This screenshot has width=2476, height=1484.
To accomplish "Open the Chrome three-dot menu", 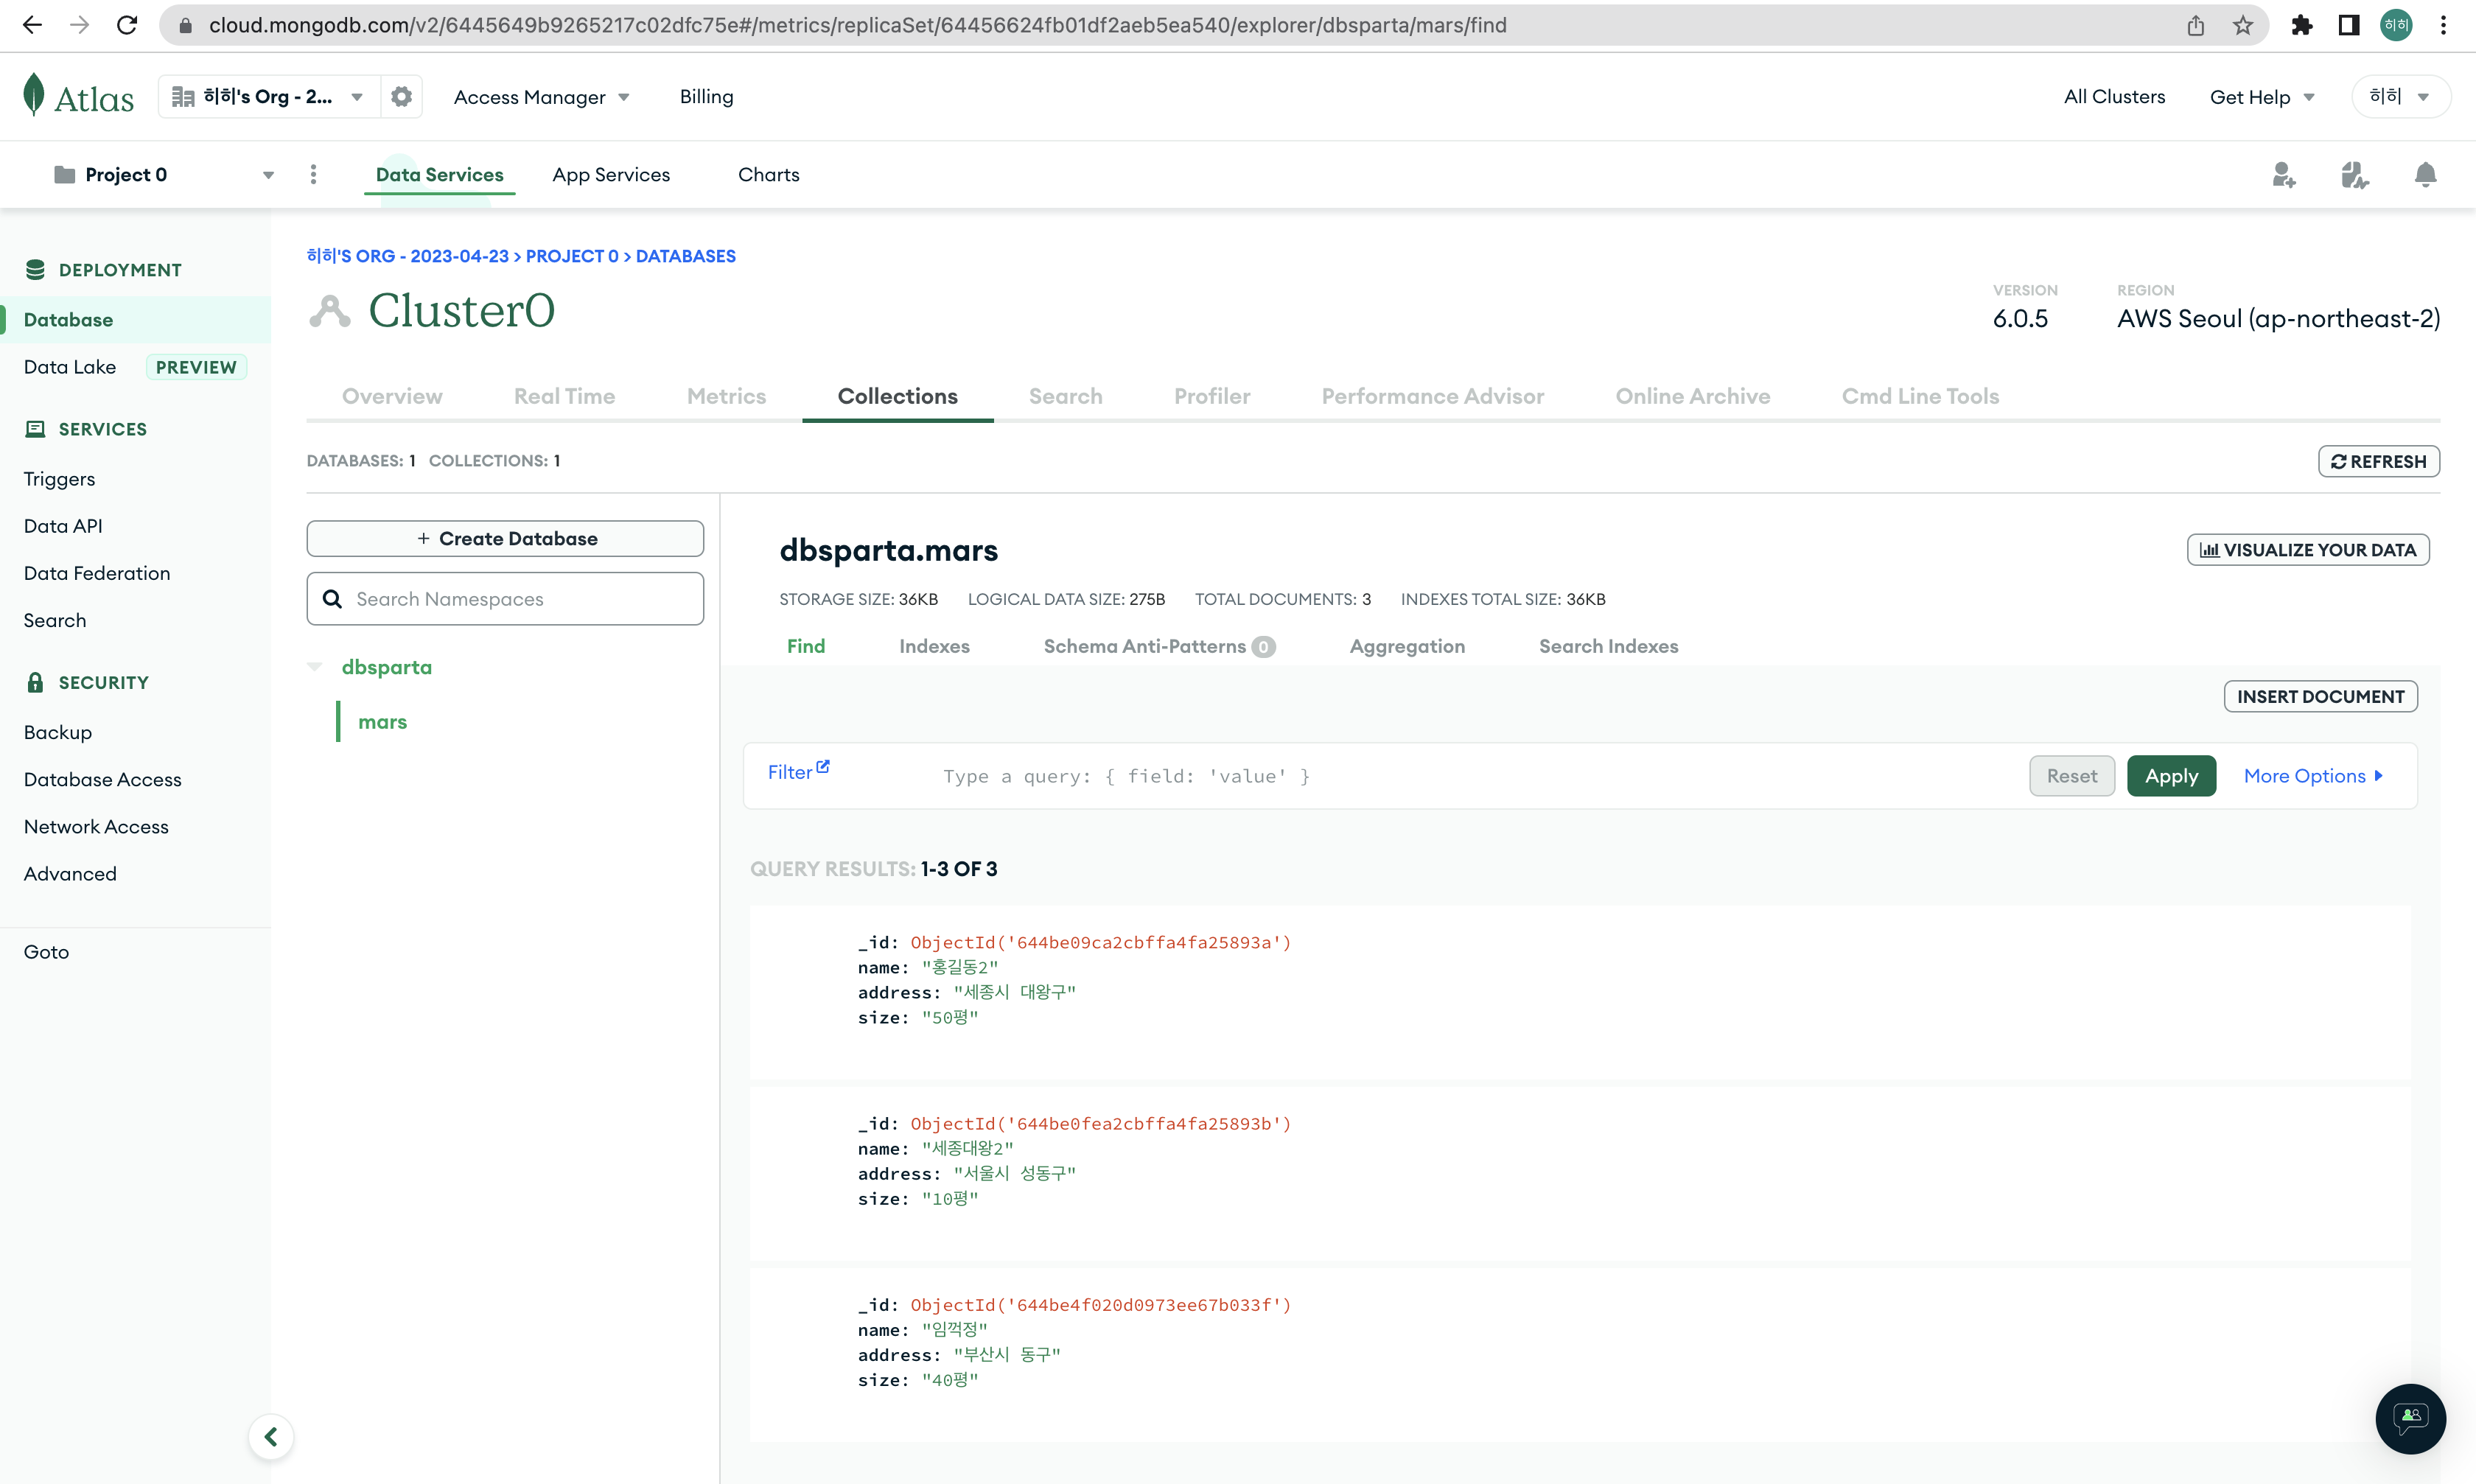I will click(2443, 25).
